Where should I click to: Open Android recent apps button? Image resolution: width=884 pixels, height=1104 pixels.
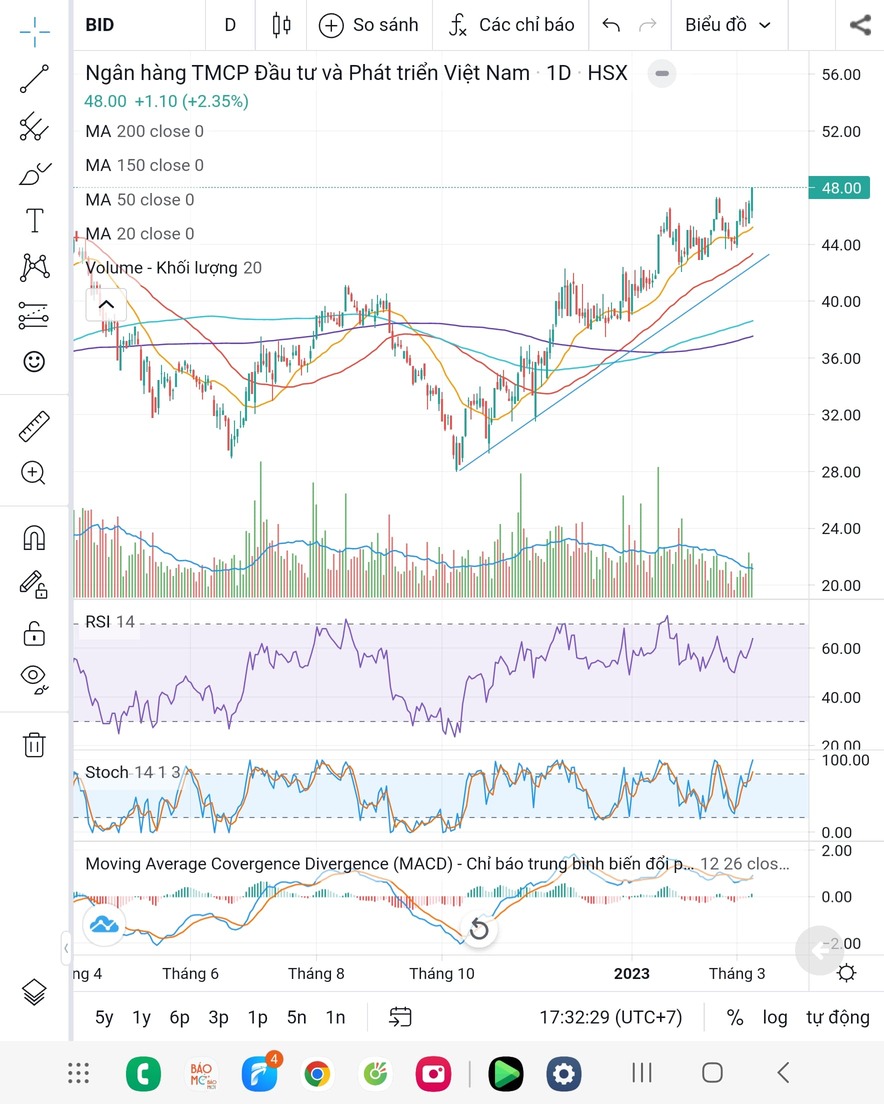click(x=641, y=1073)
